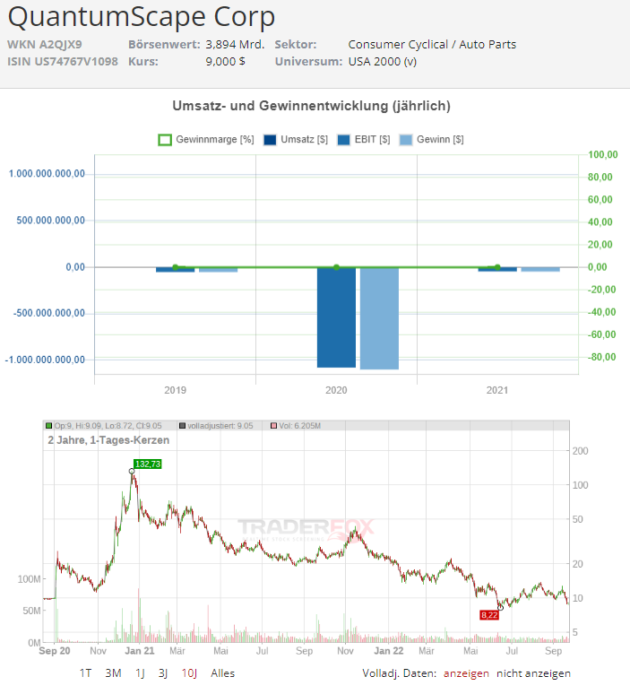630x694 pixels.
Task: Toggle the Umsatz [$] legend swatch
Action: 270,140
